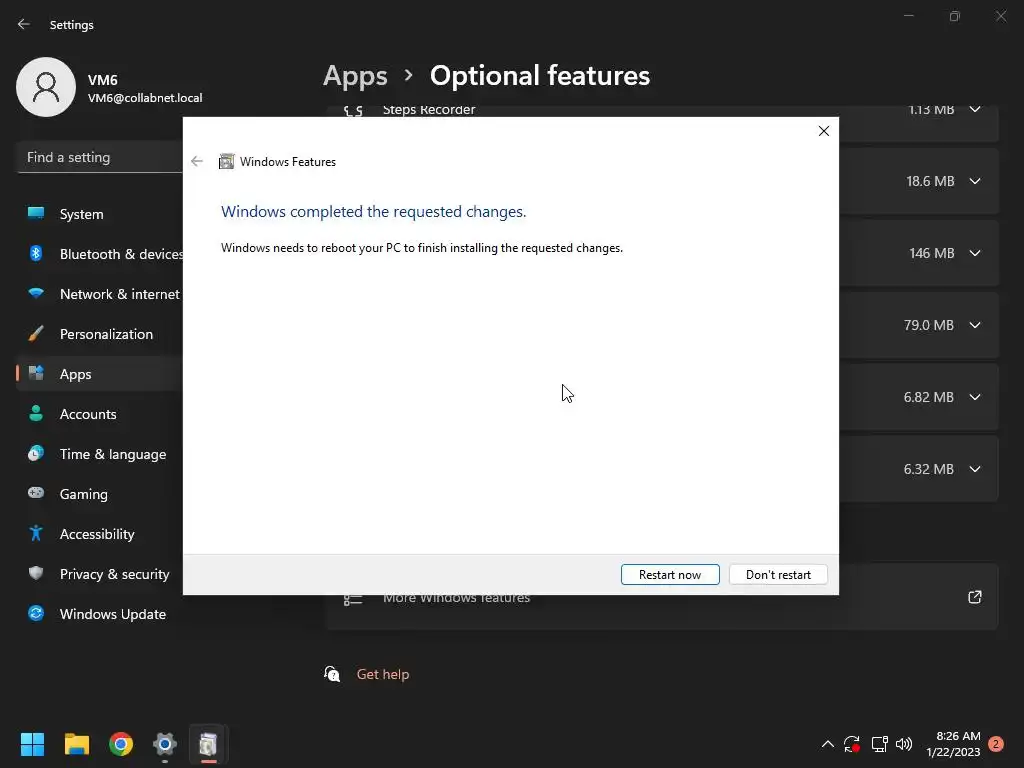
Task: Choose Don't restart in the dialog
Action: point(778,575)
